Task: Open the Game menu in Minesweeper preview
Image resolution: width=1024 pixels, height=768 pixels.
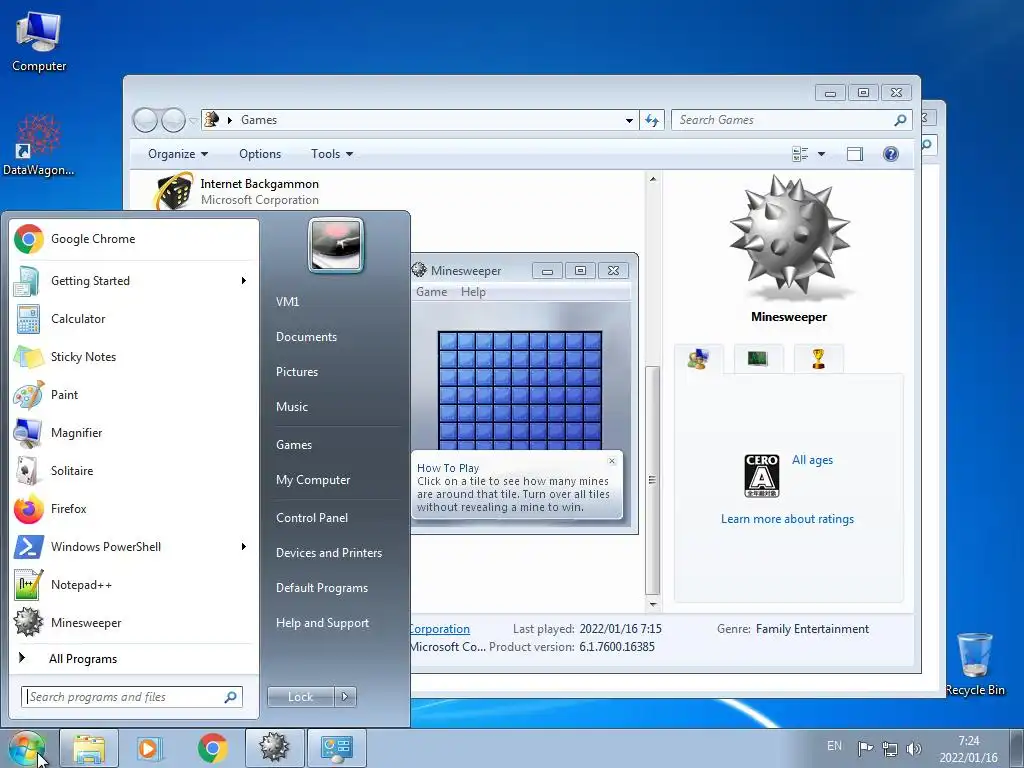Action: click(432, 292)
